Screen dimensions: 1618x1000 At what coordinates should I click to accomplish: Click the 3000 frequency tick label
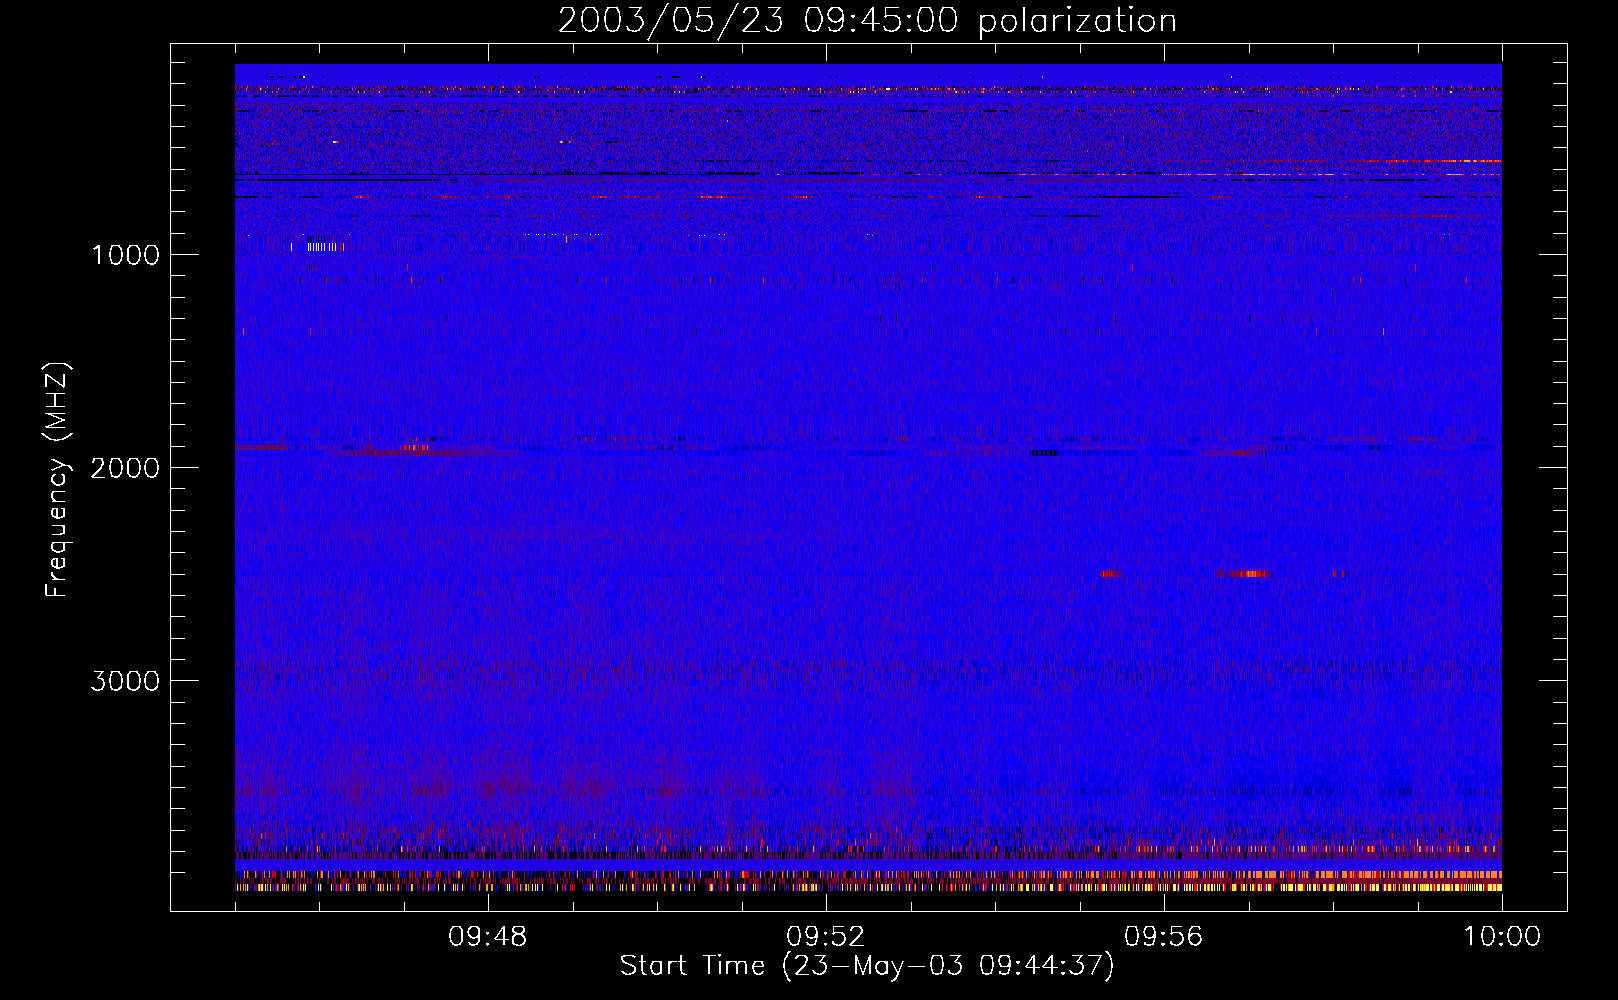point(125,681)
